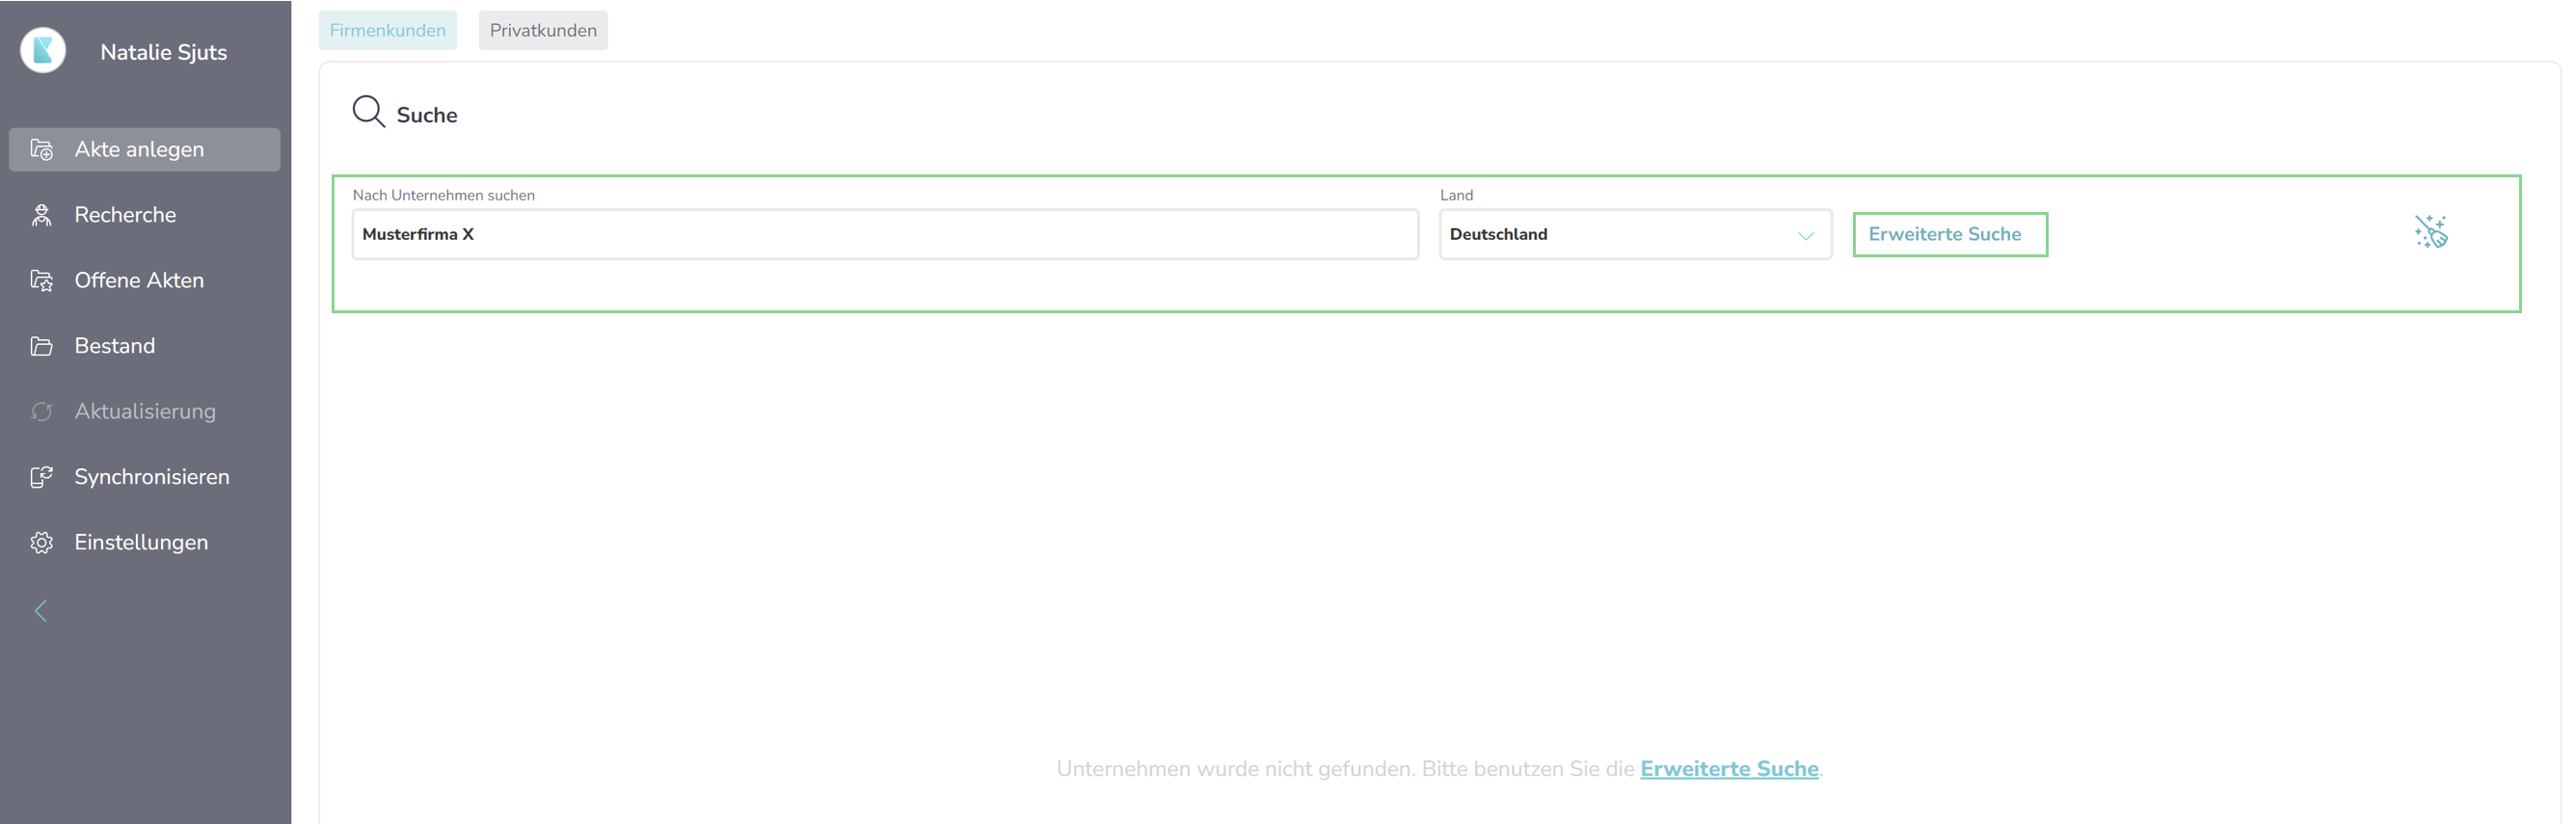Image resolution: width=2576 pixels, height=824 pixels.
Task: Open the Aktualisierung menu item
Action: pos(145,411)
